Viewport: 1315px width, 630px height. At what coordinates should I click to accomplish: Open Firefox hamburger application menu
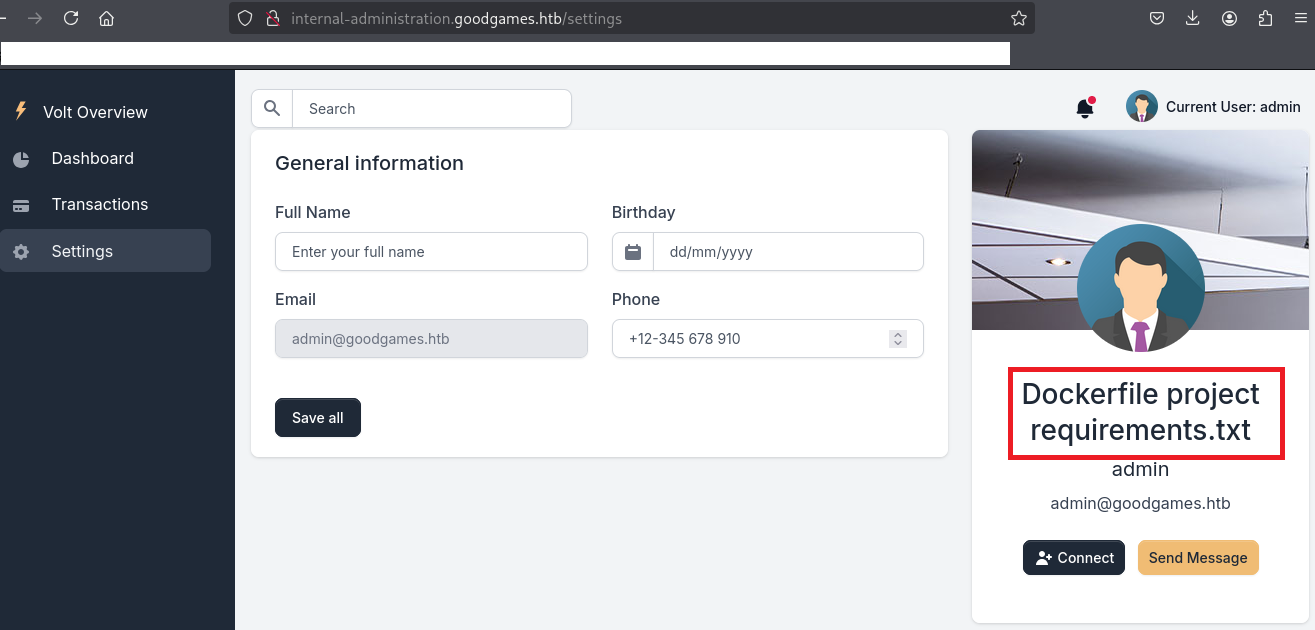[x=1301, y=18]
